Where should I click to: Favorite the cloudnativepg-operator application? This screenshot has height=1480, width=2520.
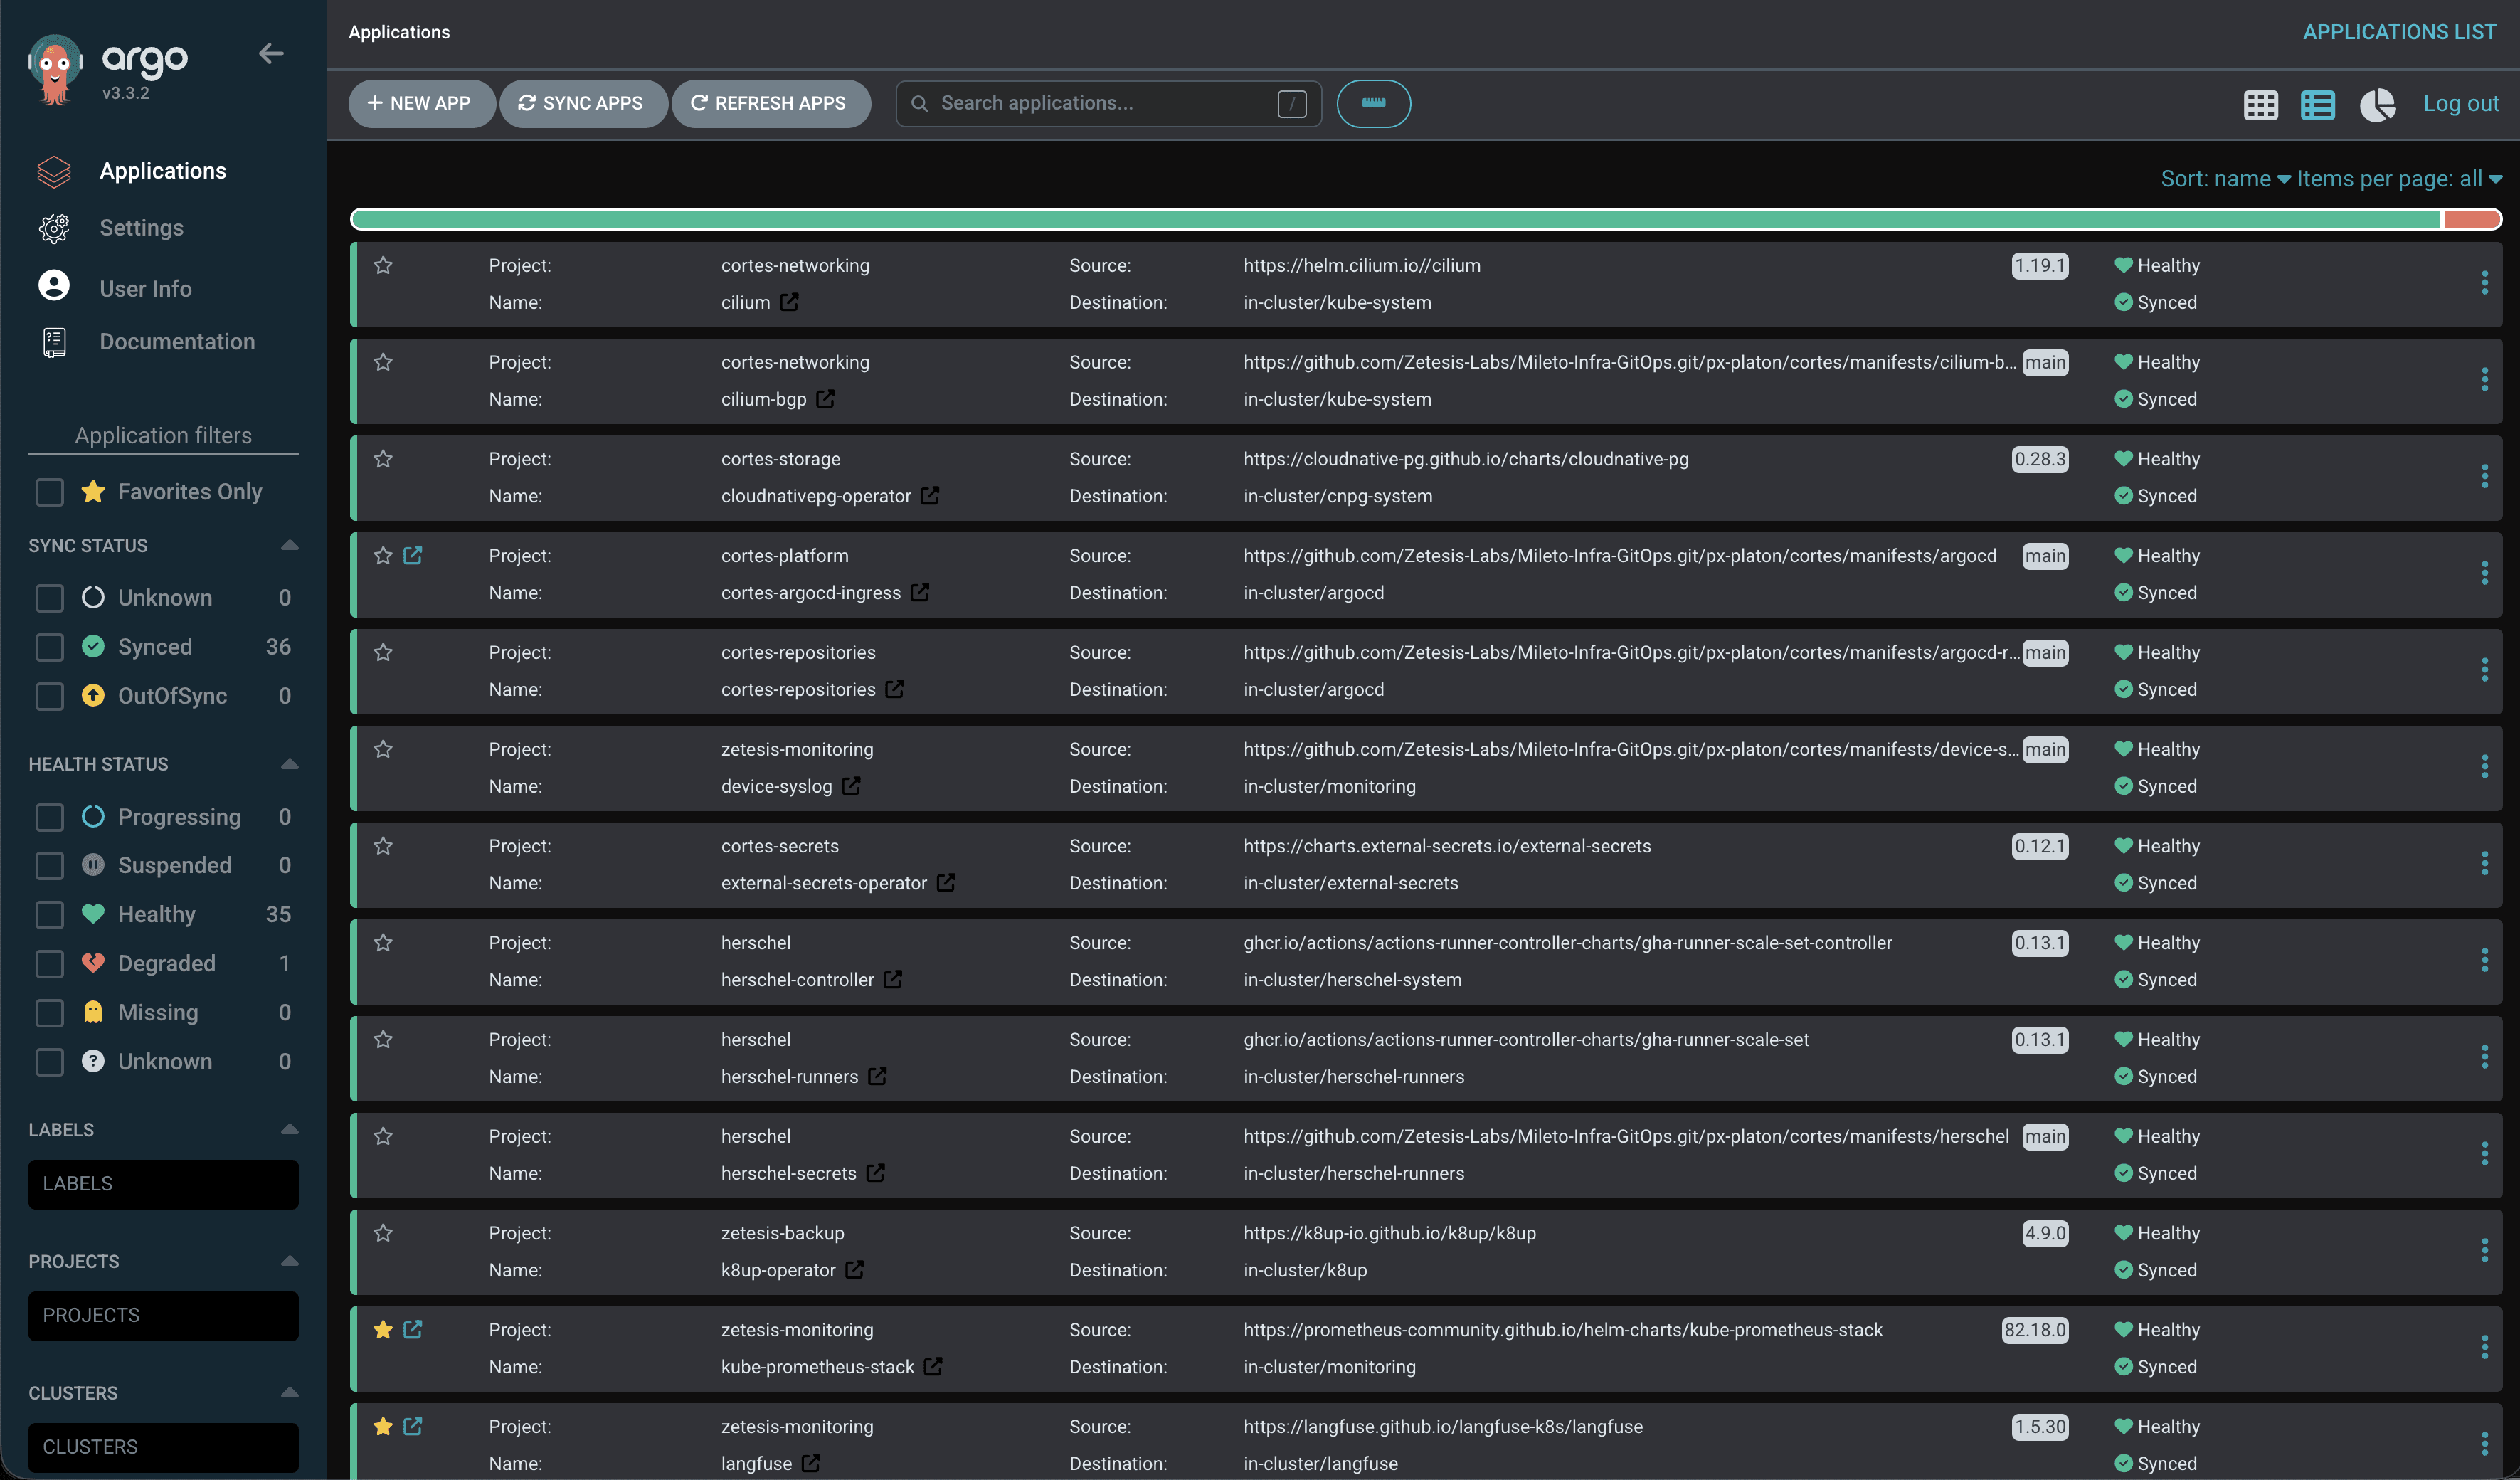click(x=383, y=459)
